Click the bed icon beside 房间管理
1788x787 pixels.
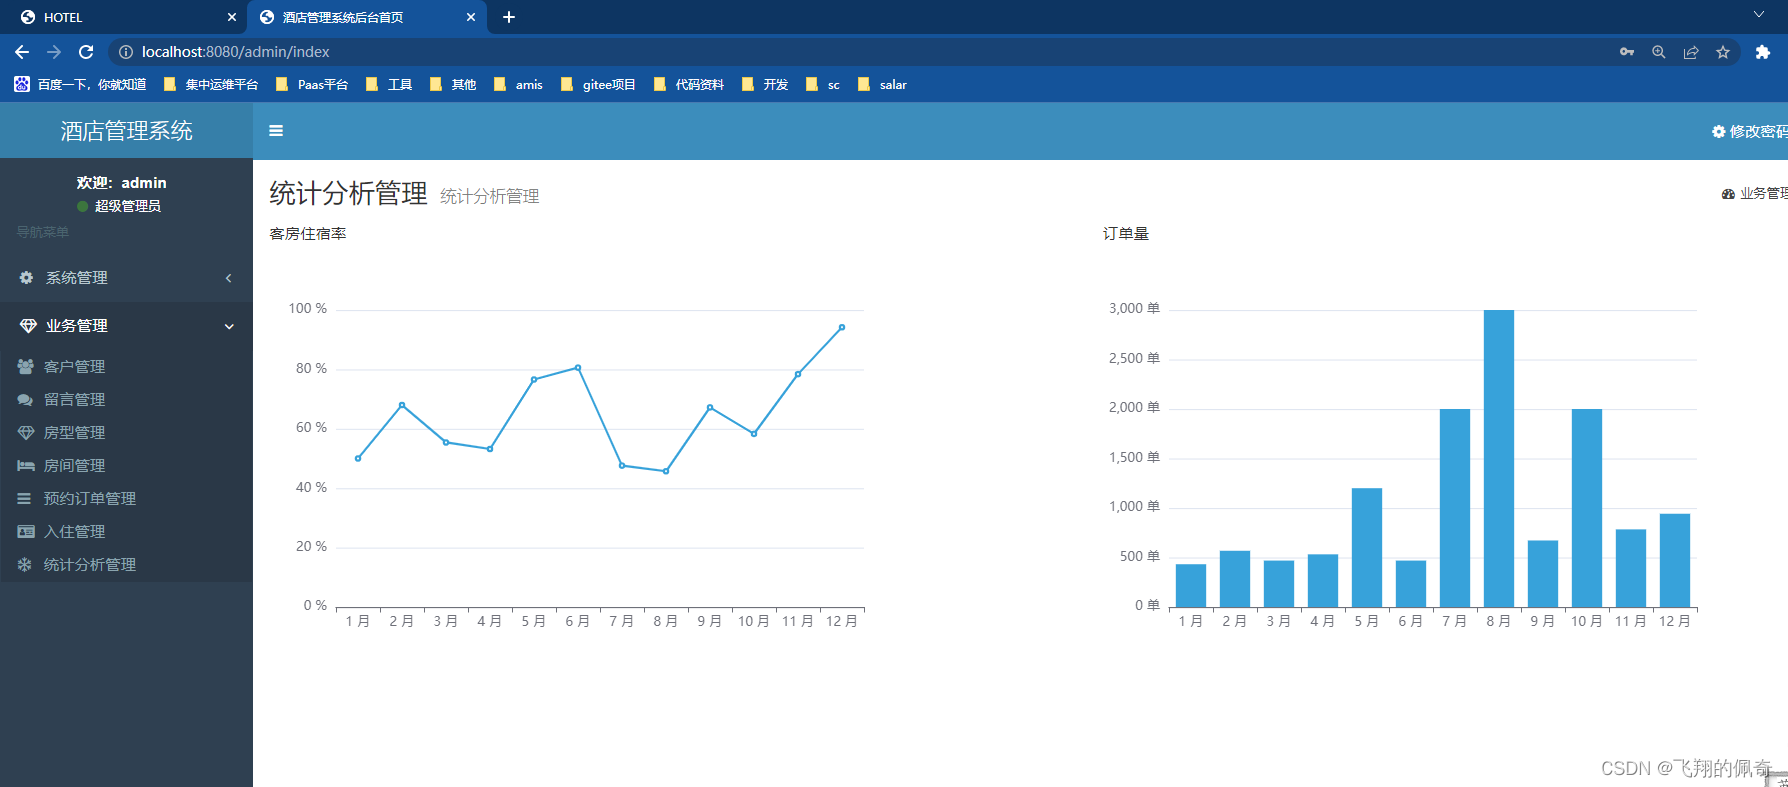tap(26, 466)
